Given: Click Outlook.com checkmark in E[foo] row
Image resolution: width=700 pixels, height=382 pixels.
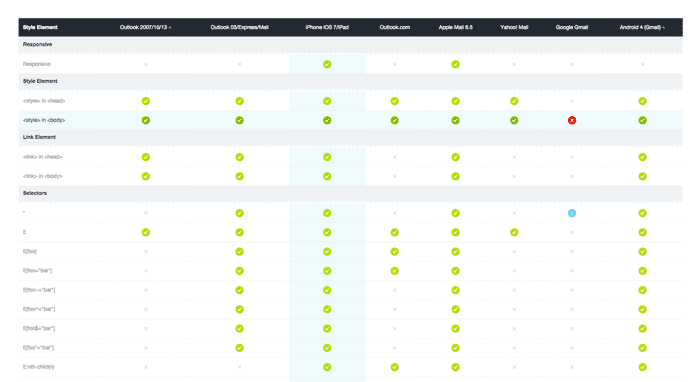Looking at the screenshot, I should 395,252.
